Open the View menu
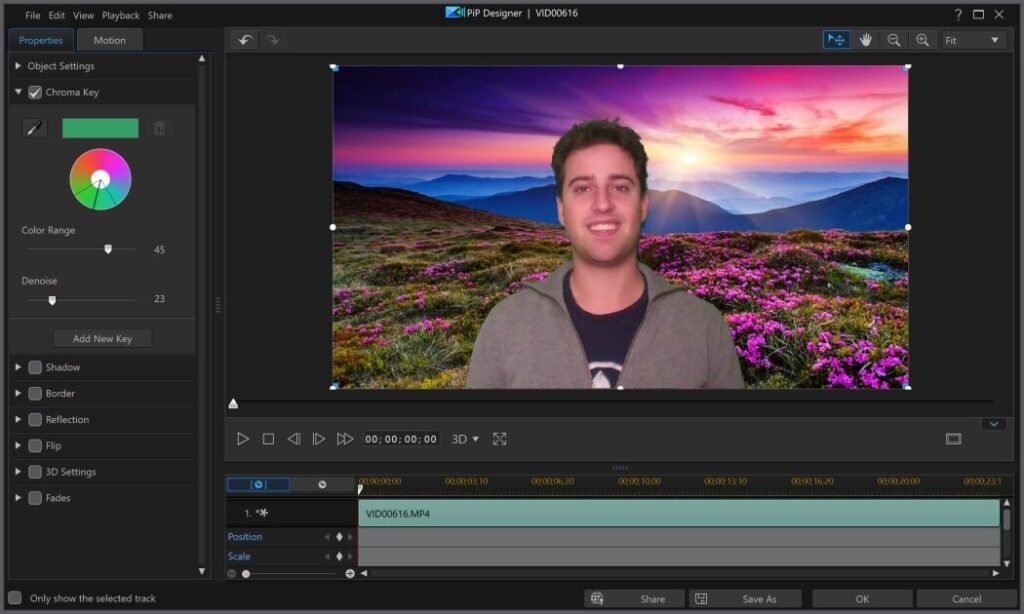The image size is (1024, 614). point(84,15)
